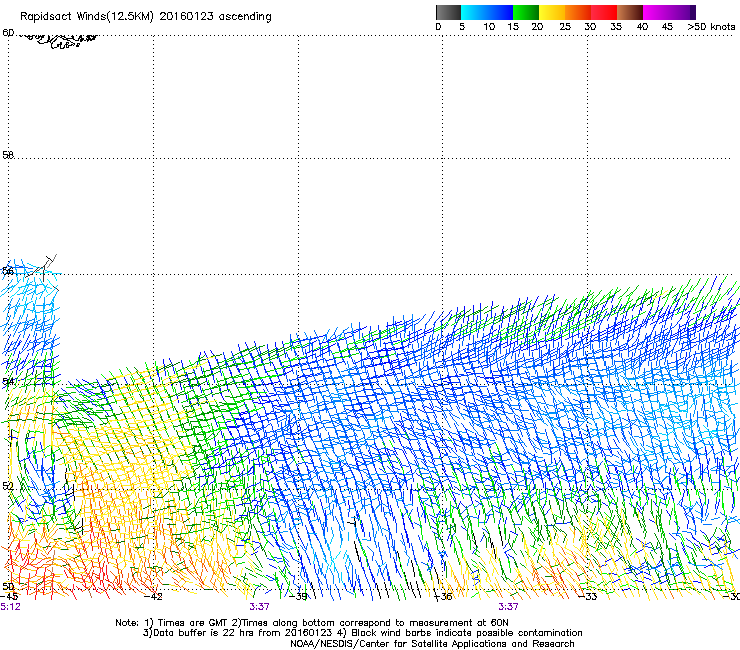Click the '-45' longitude axis label
Screen dimensions: 740x650
pos(9,596)
